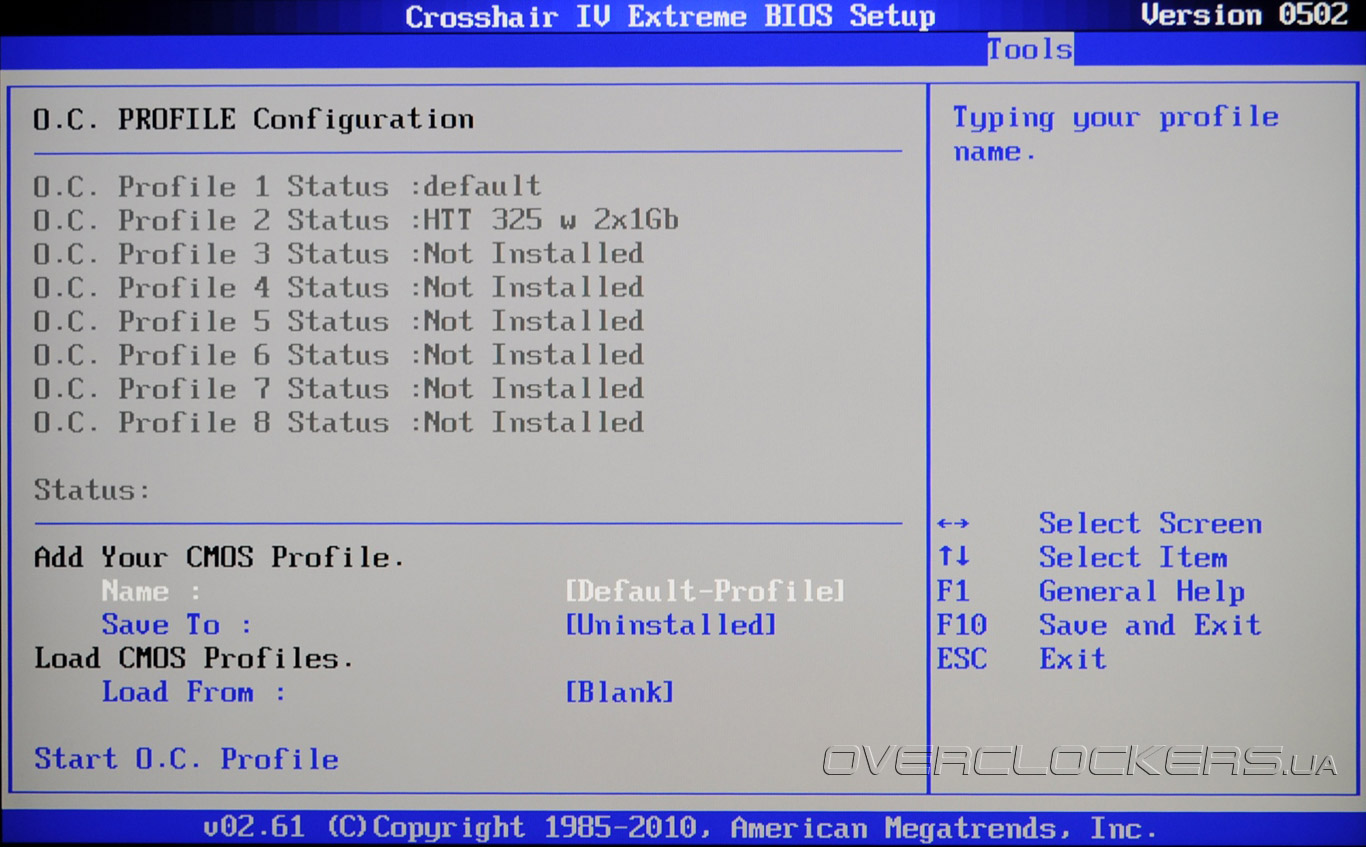Select the Default-Profile name field
The width and height of the screenshot is (1366, 847).
705,591
